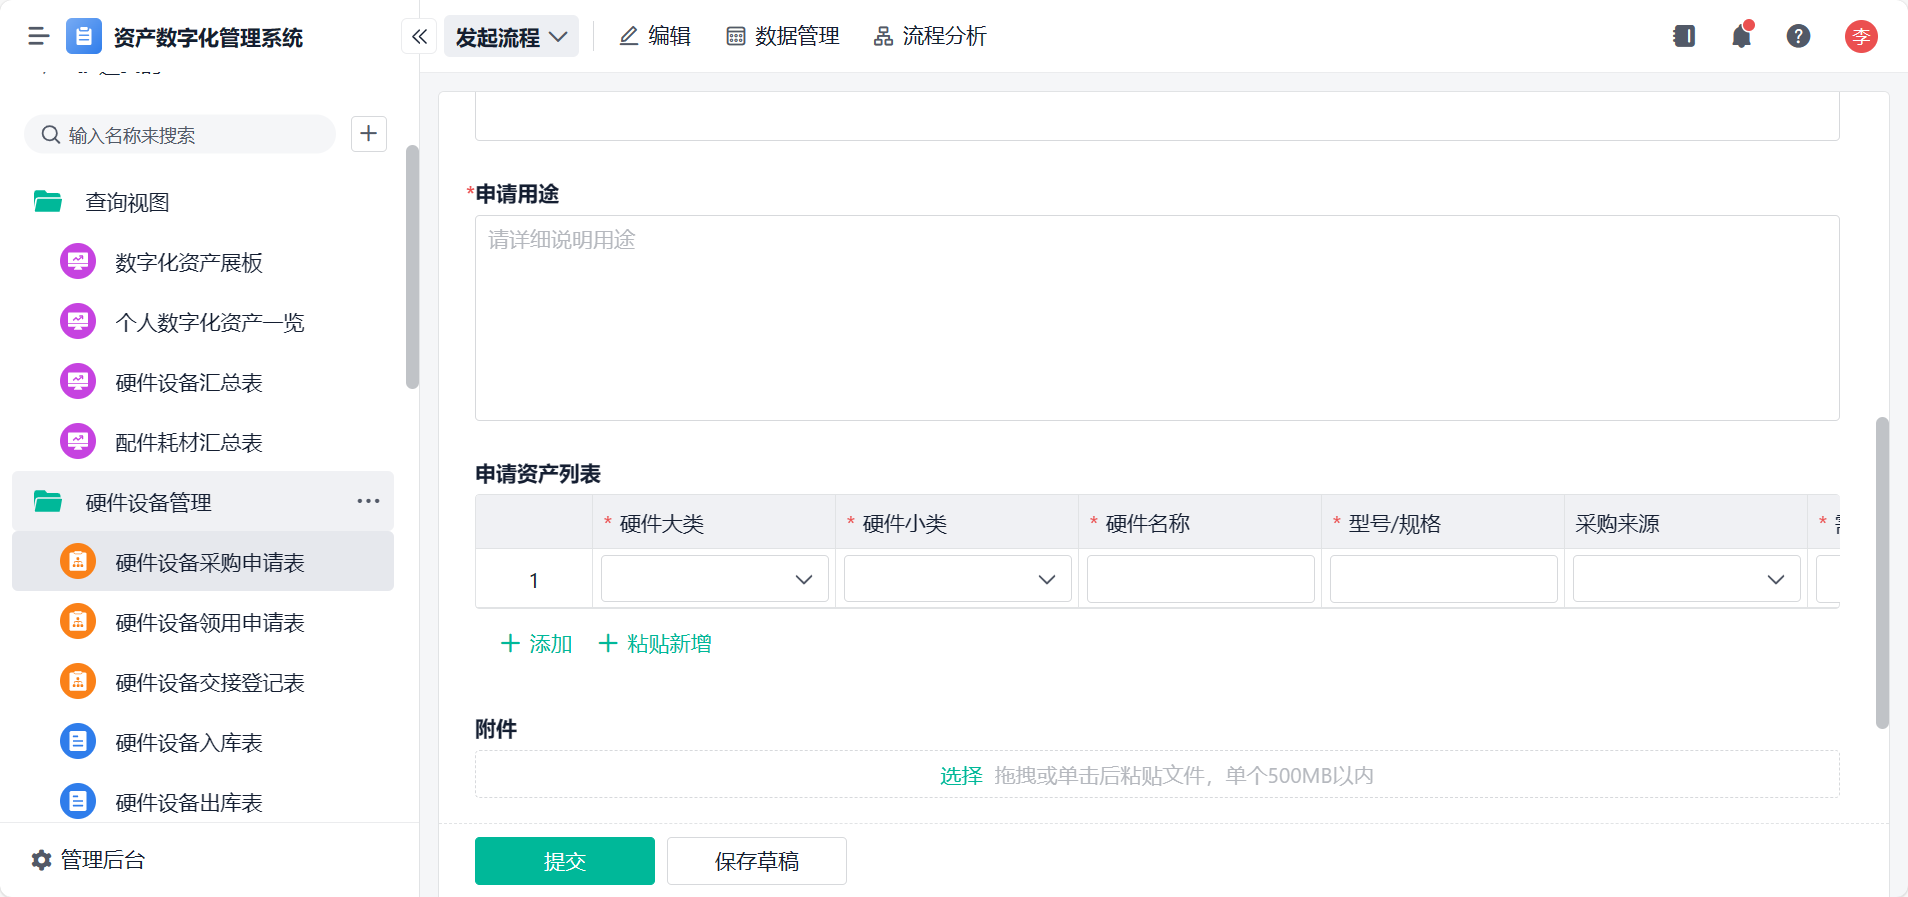The height and width of the screenshot is (897, 1908).
Task: Open more options for 硬件设备管理 folder
Action: pos(368,501)
